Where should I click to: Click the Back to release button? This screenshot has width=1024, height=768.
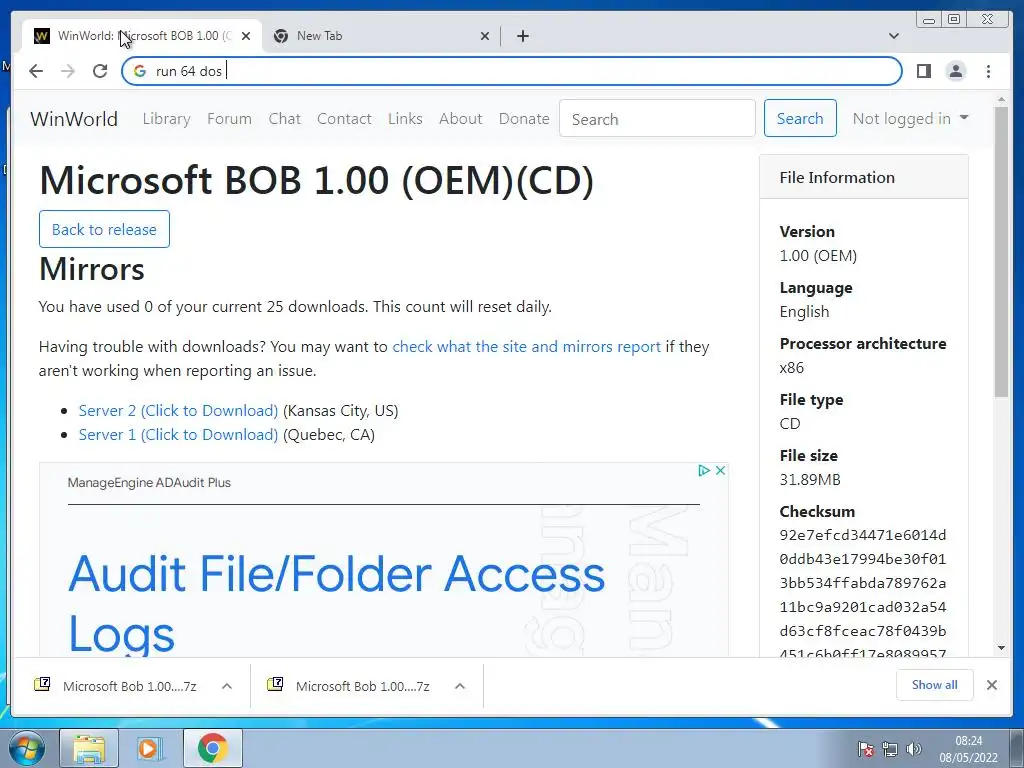104,229
